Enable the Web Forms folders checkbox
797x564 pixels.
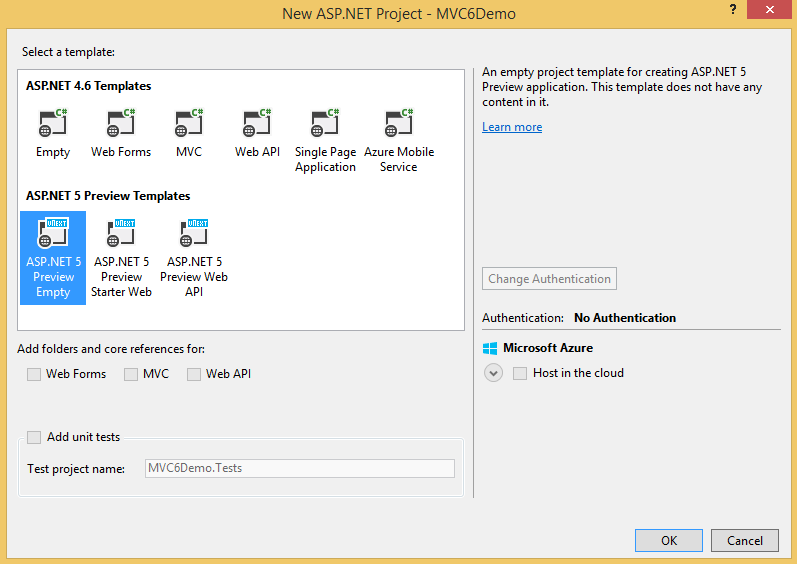[x=34, y=374]
